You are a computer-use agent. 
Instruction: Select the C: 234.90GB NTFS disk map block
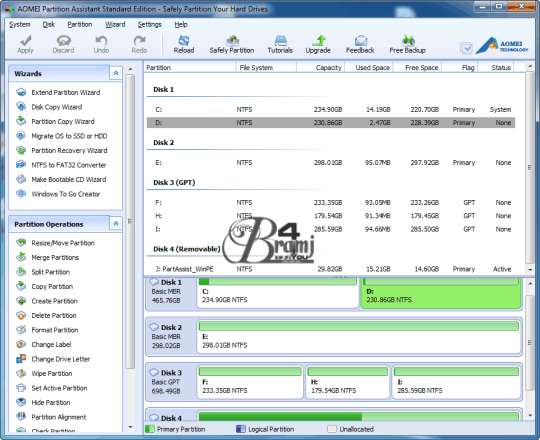click(278, 293)
